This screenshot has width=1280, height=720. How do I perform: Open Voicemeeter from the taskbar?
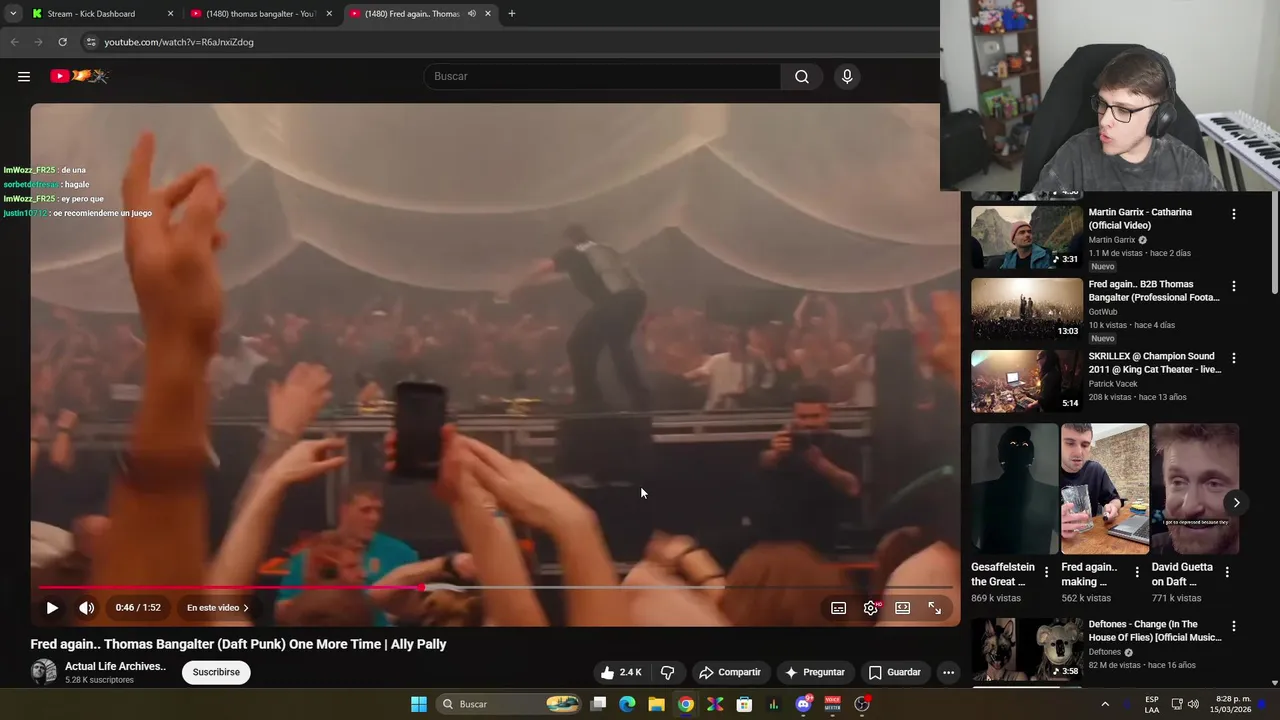832,704
